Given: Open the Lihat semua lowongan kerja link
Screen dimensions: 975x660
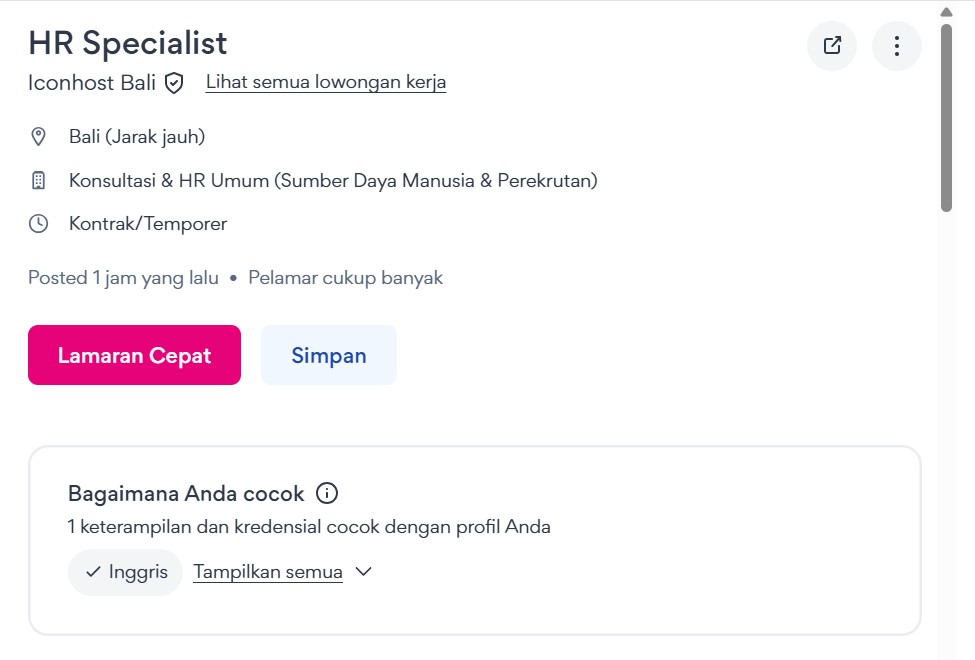Looking at the screenshot, I should [x=326, y=82].
